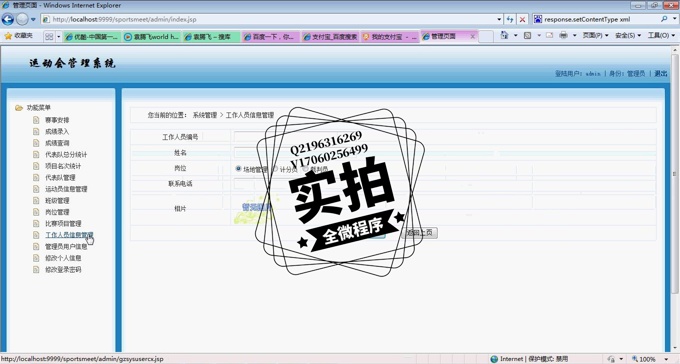Click the browser Back arrow button

pyautogui.click(x=8, y=20)
